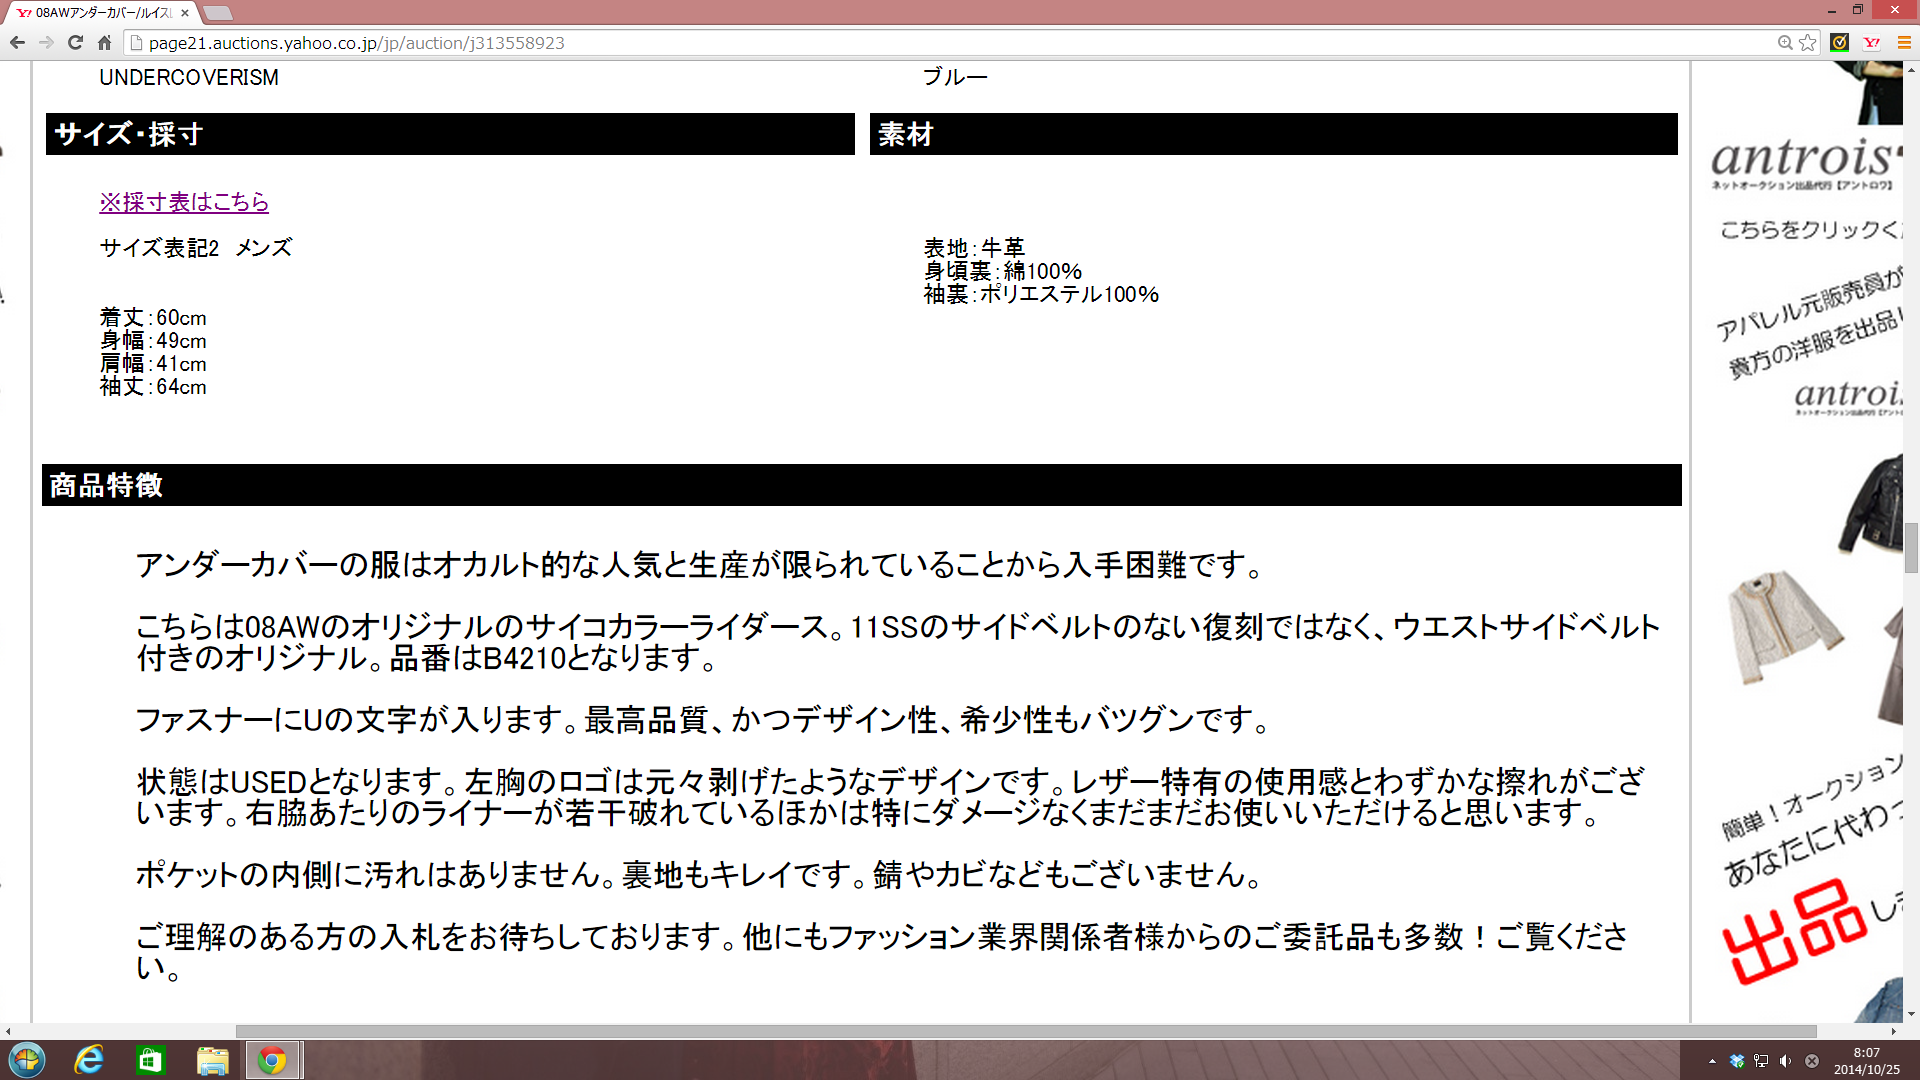Open the volume speaker tray icon

coord(1785,1061)
